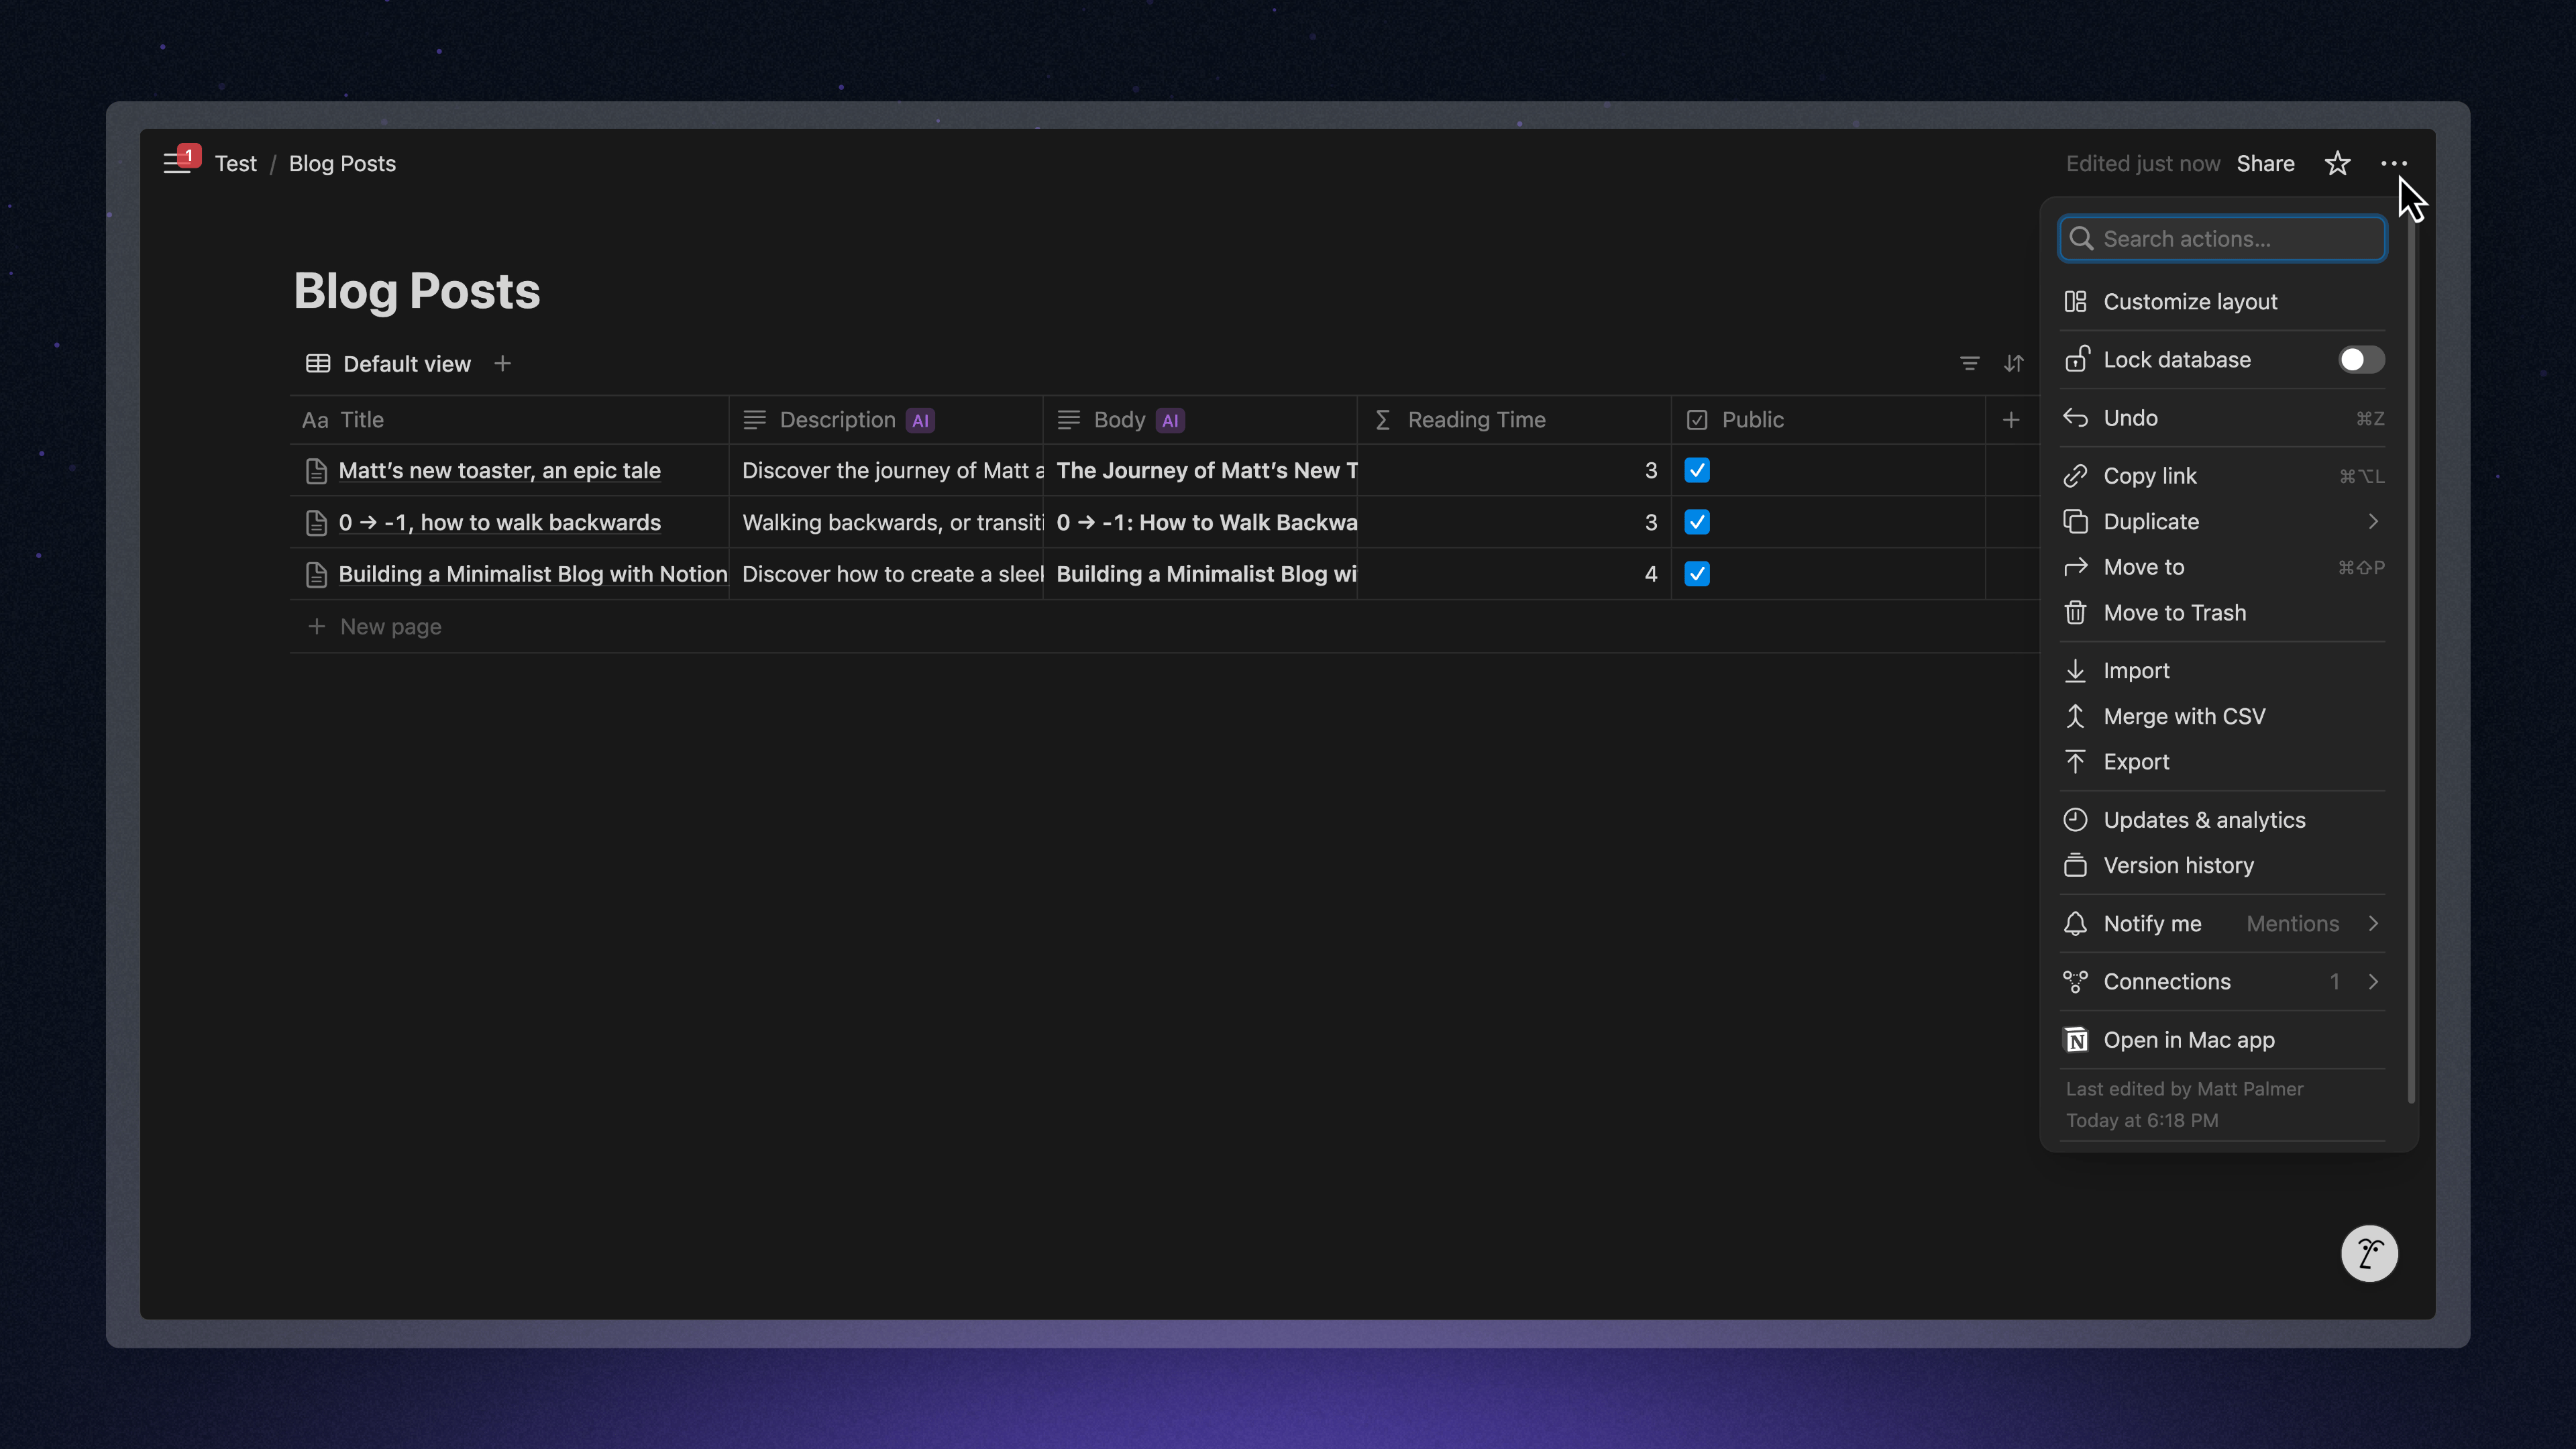Open the Mentions notify setting

pos(2292,923)
